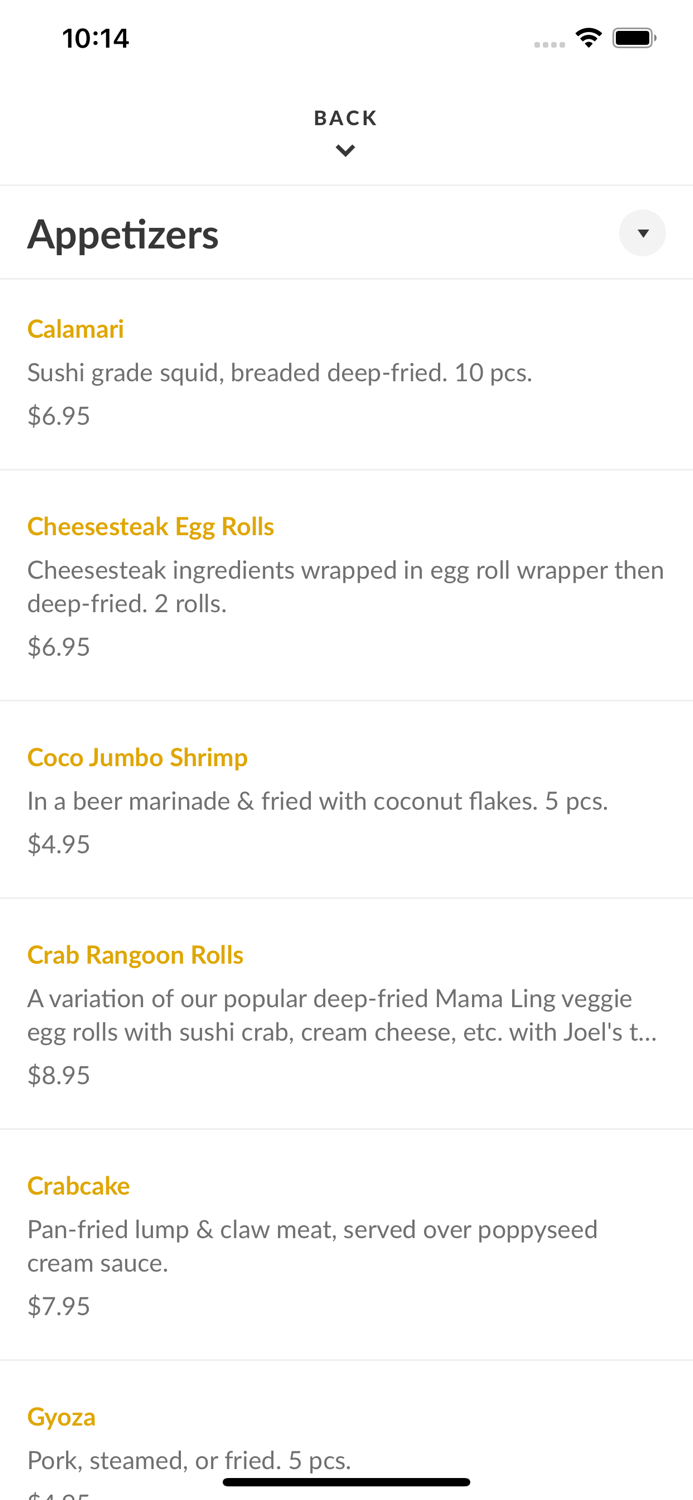Tap the cellular signal dots icon
Viewport: 693px width, 1500px height.
[x=549, y=43]
